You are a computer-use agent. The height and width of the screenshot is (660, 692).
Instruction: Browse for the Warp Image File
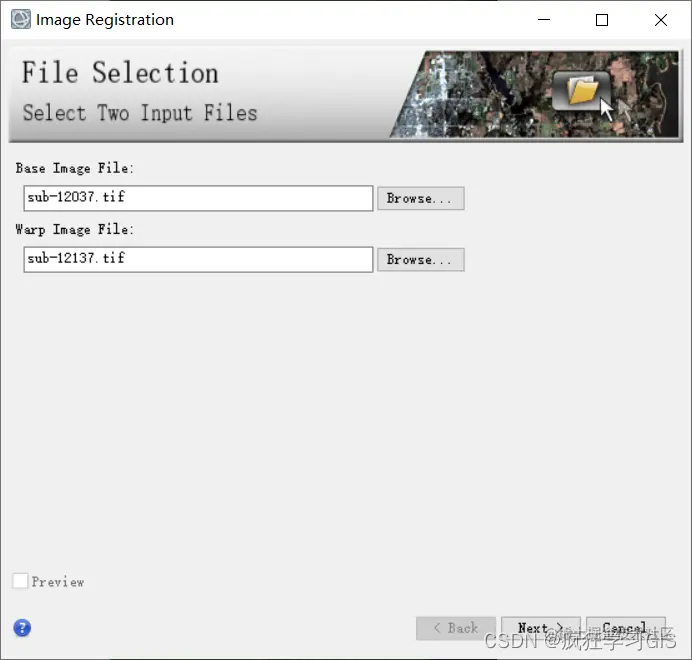point(421,260)
